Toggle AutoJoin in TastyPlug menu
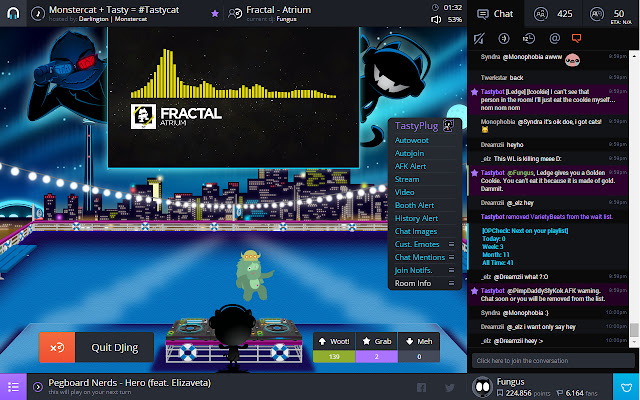640x400 pixels. pyautogui.click(x=409, y=153)
